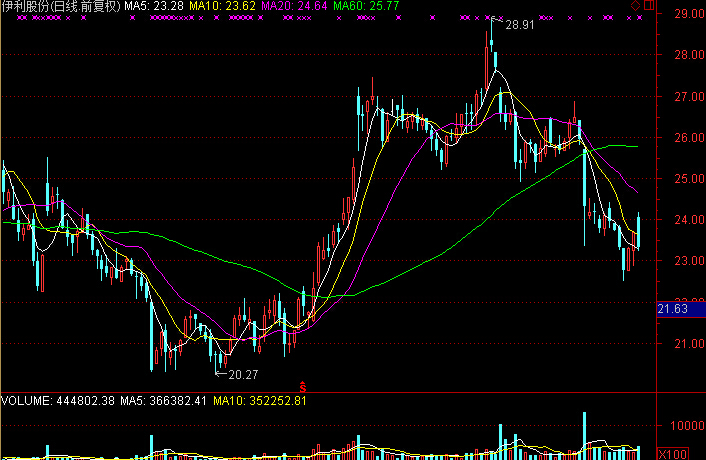Select the magenta MA20: 24.64 label
The width and height of the screenshot is (706, 460).
pyautogui.click(x=294, y=6)
